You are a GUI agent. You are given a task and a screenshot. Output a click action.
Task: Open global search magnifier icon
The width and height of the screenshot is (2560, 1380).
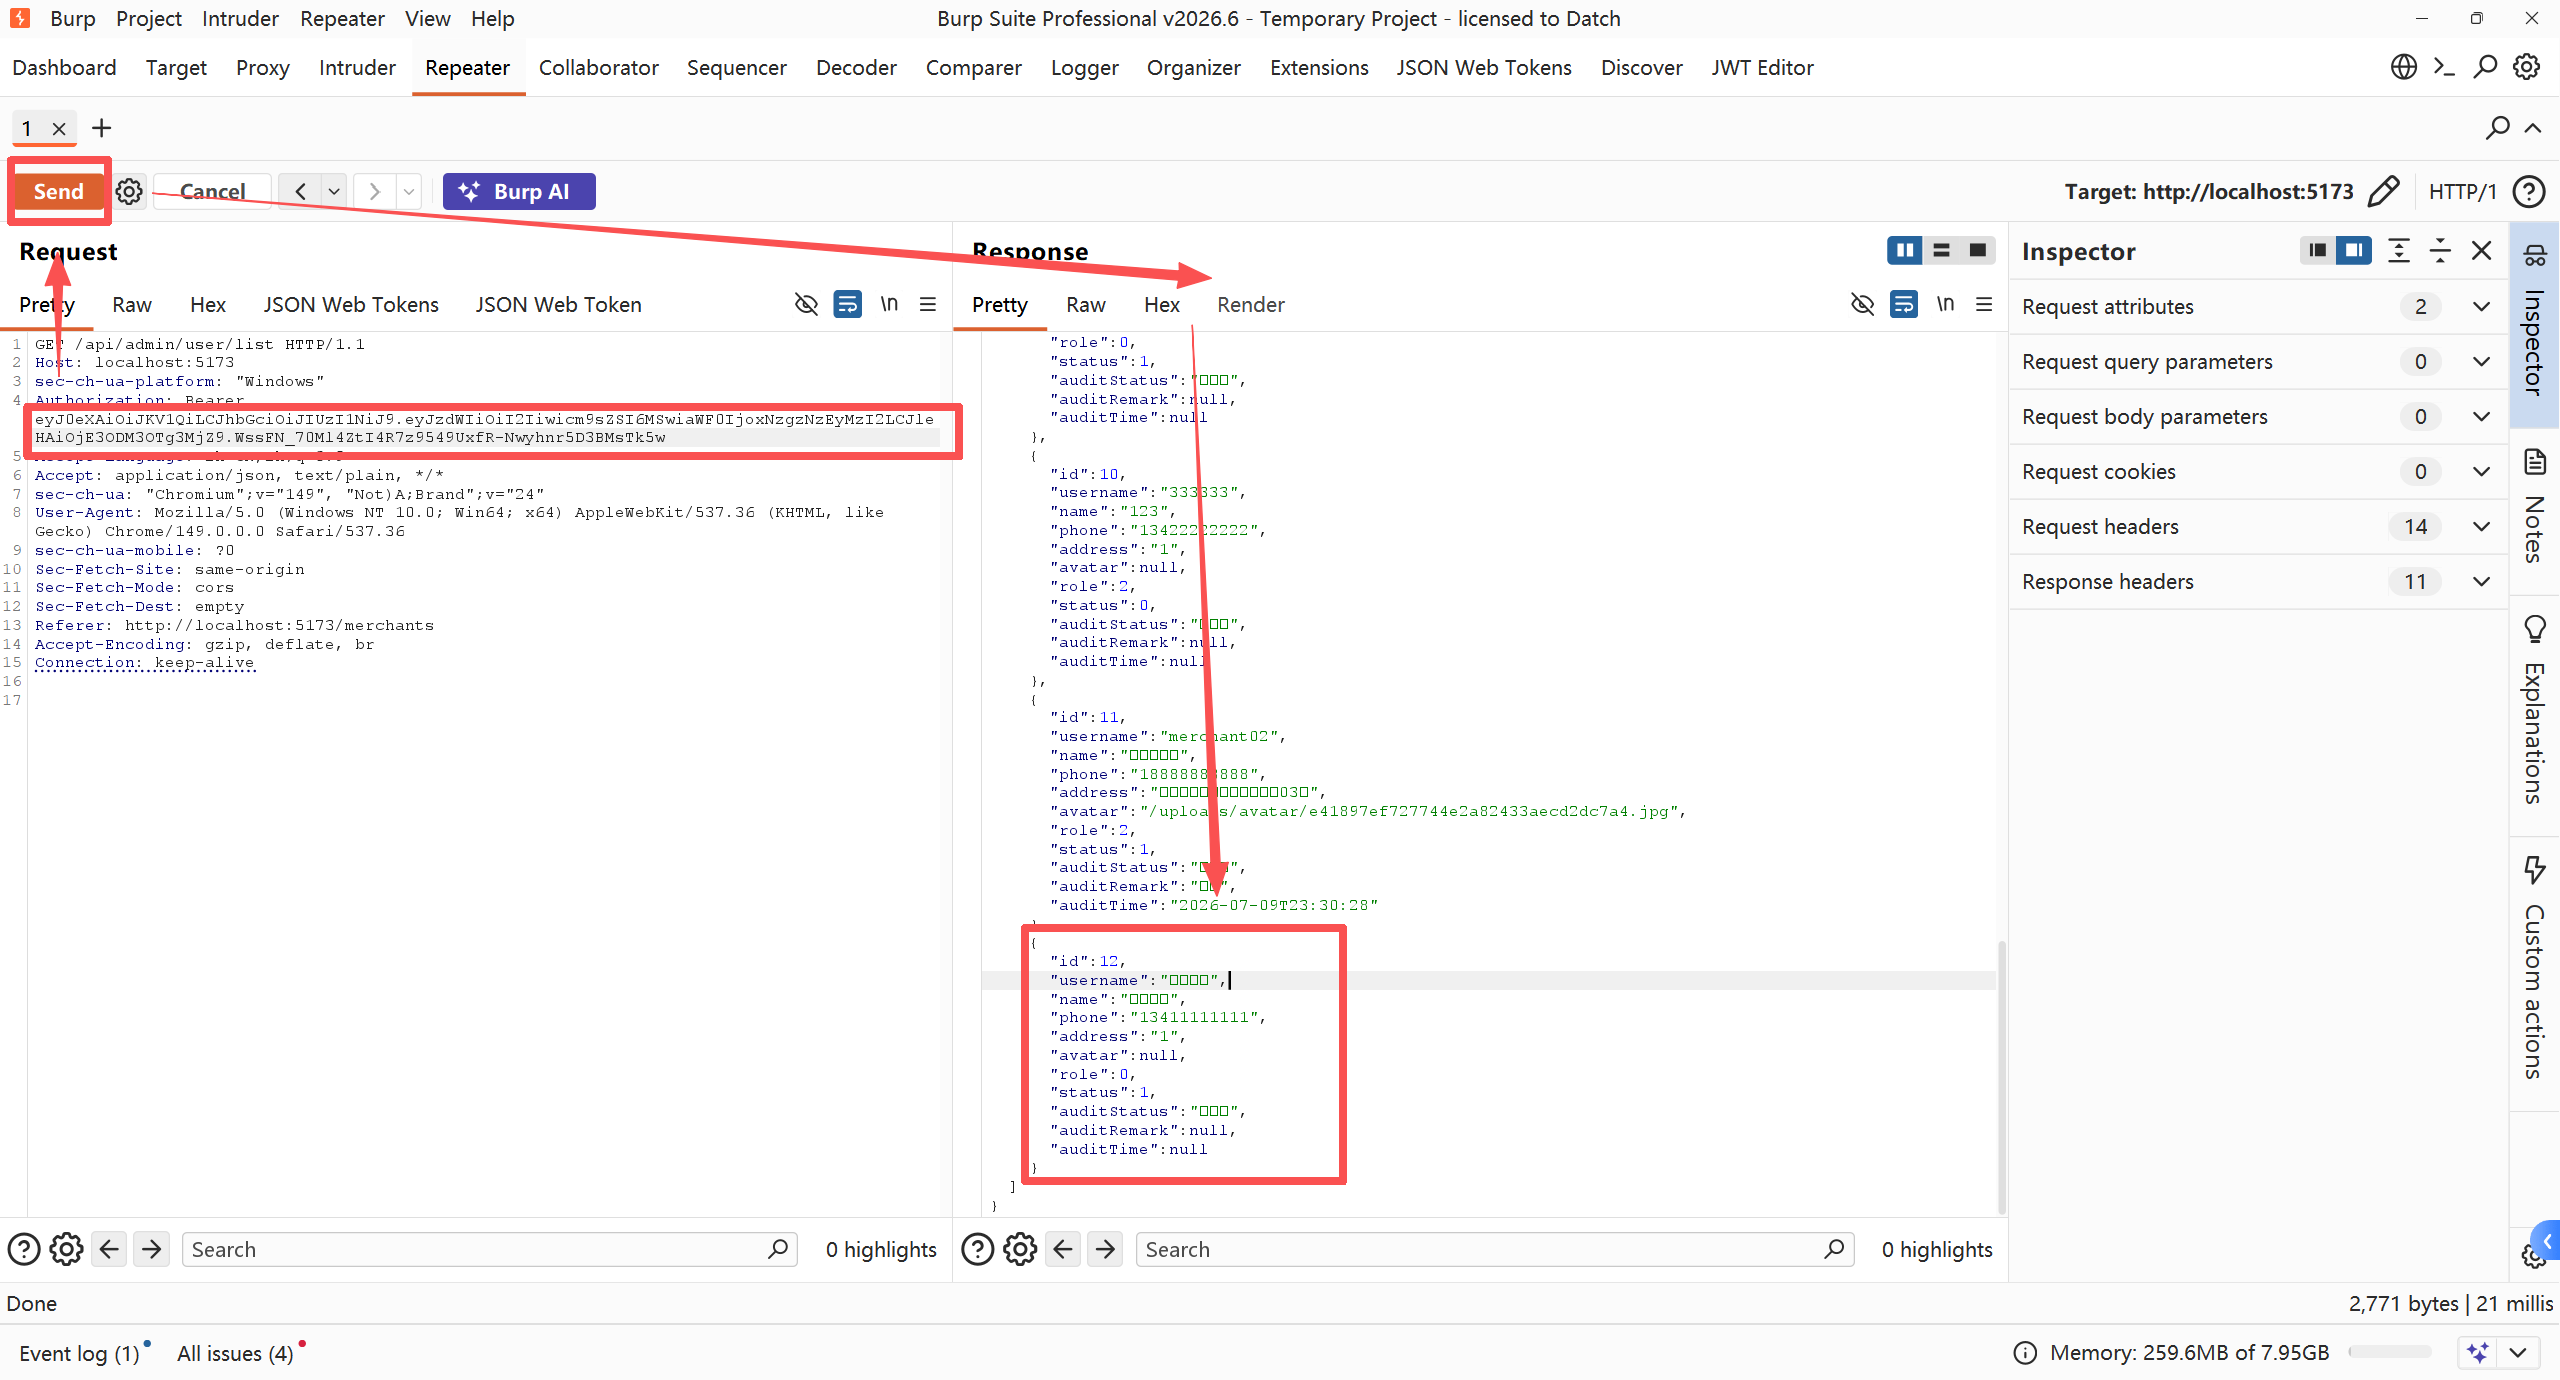(2485, 67)
